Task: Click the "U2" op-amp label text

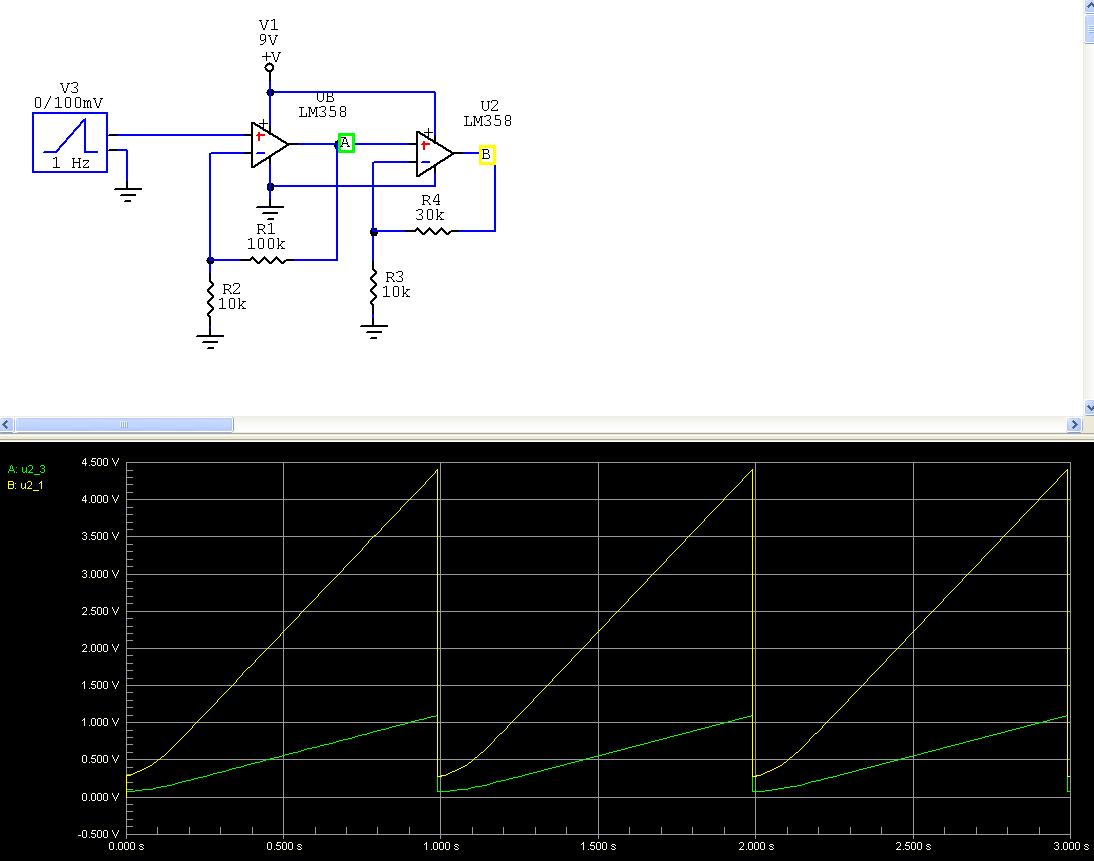Action: point(490,105)
